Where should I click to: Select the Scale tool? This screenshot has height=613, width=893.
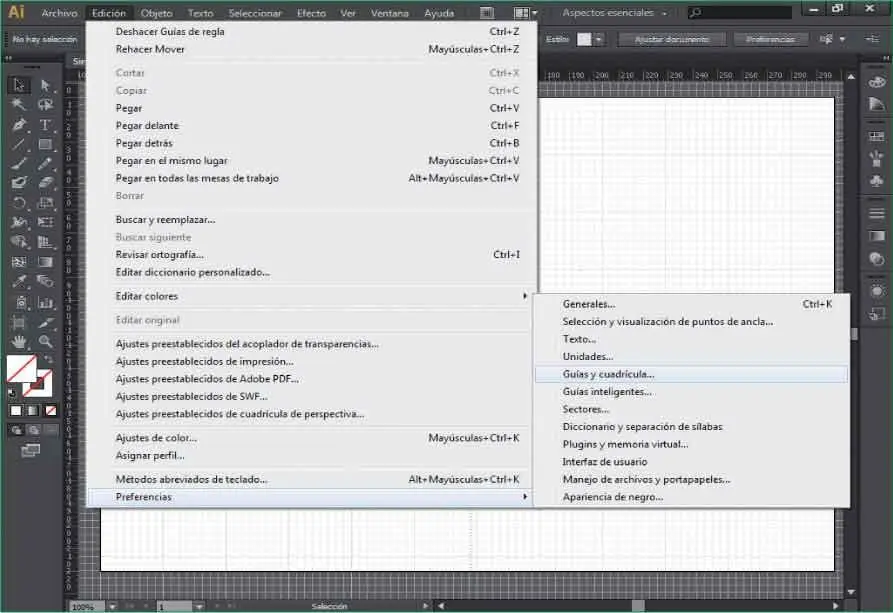pos(46,203)
